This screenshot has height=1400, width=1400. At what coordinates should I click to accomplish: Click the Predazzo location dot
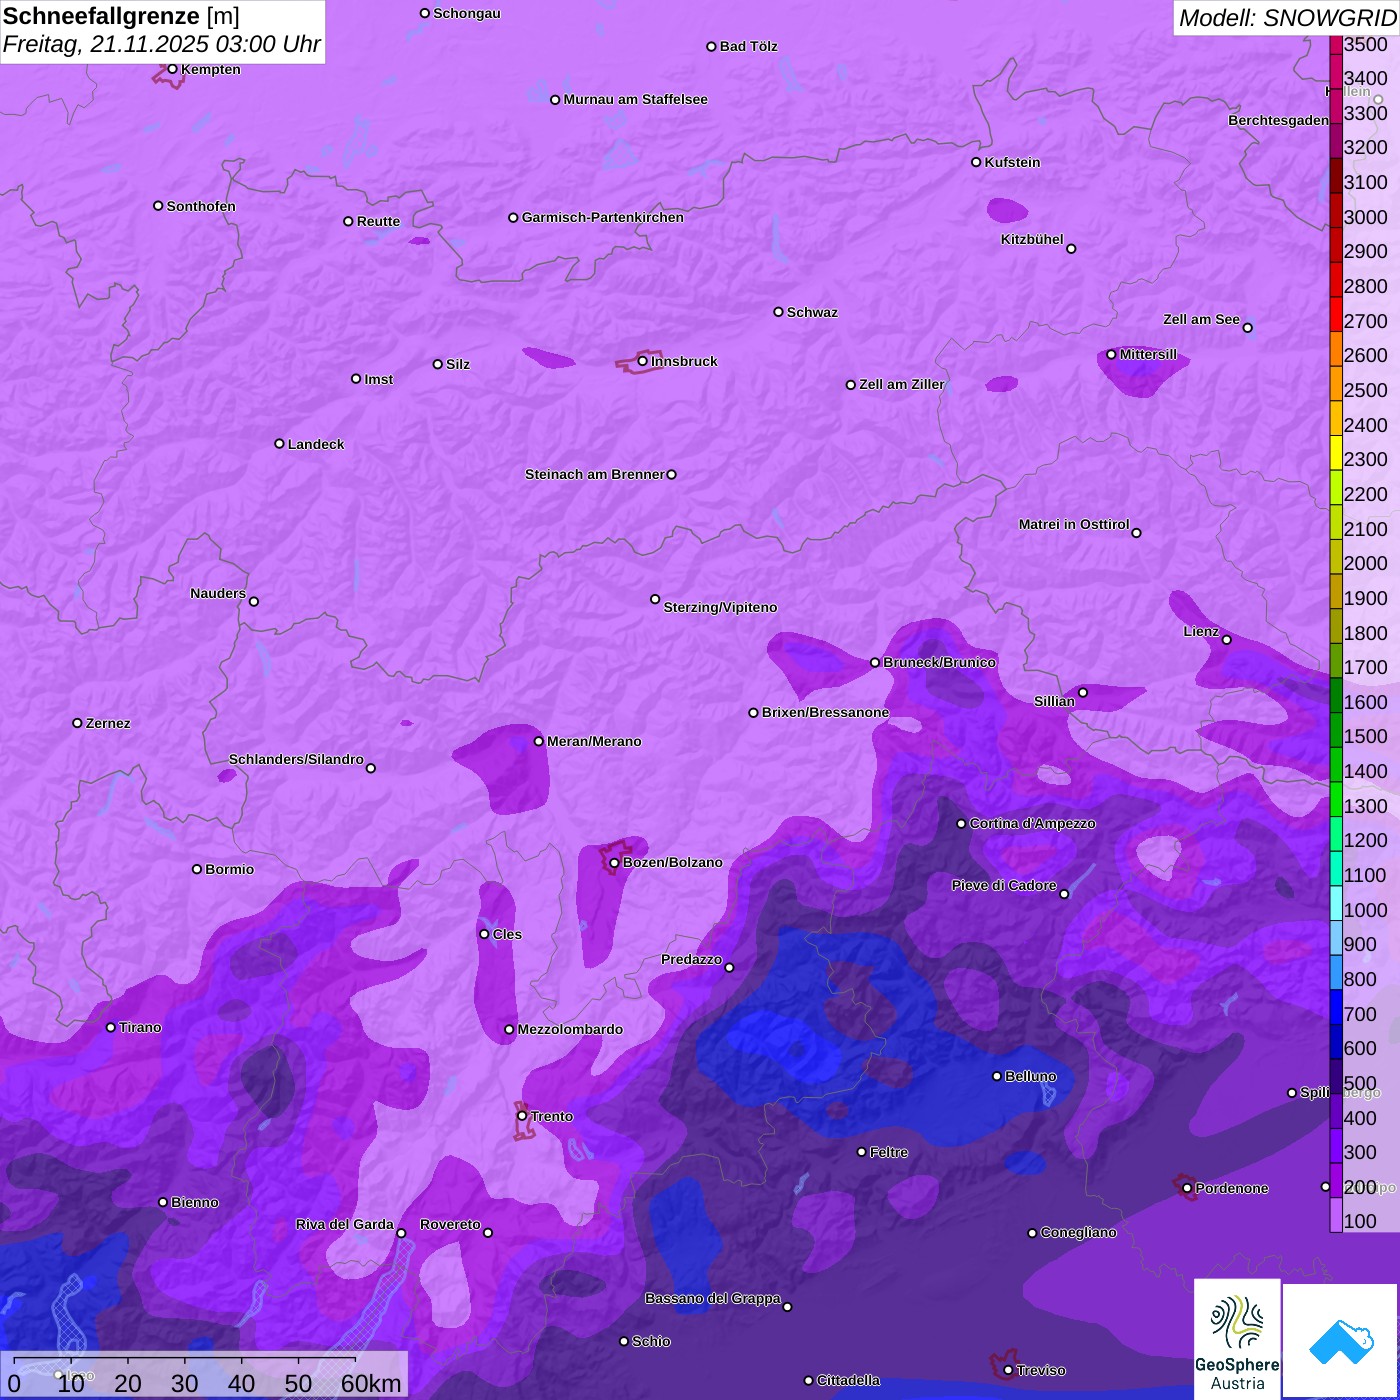pos(730,967)
